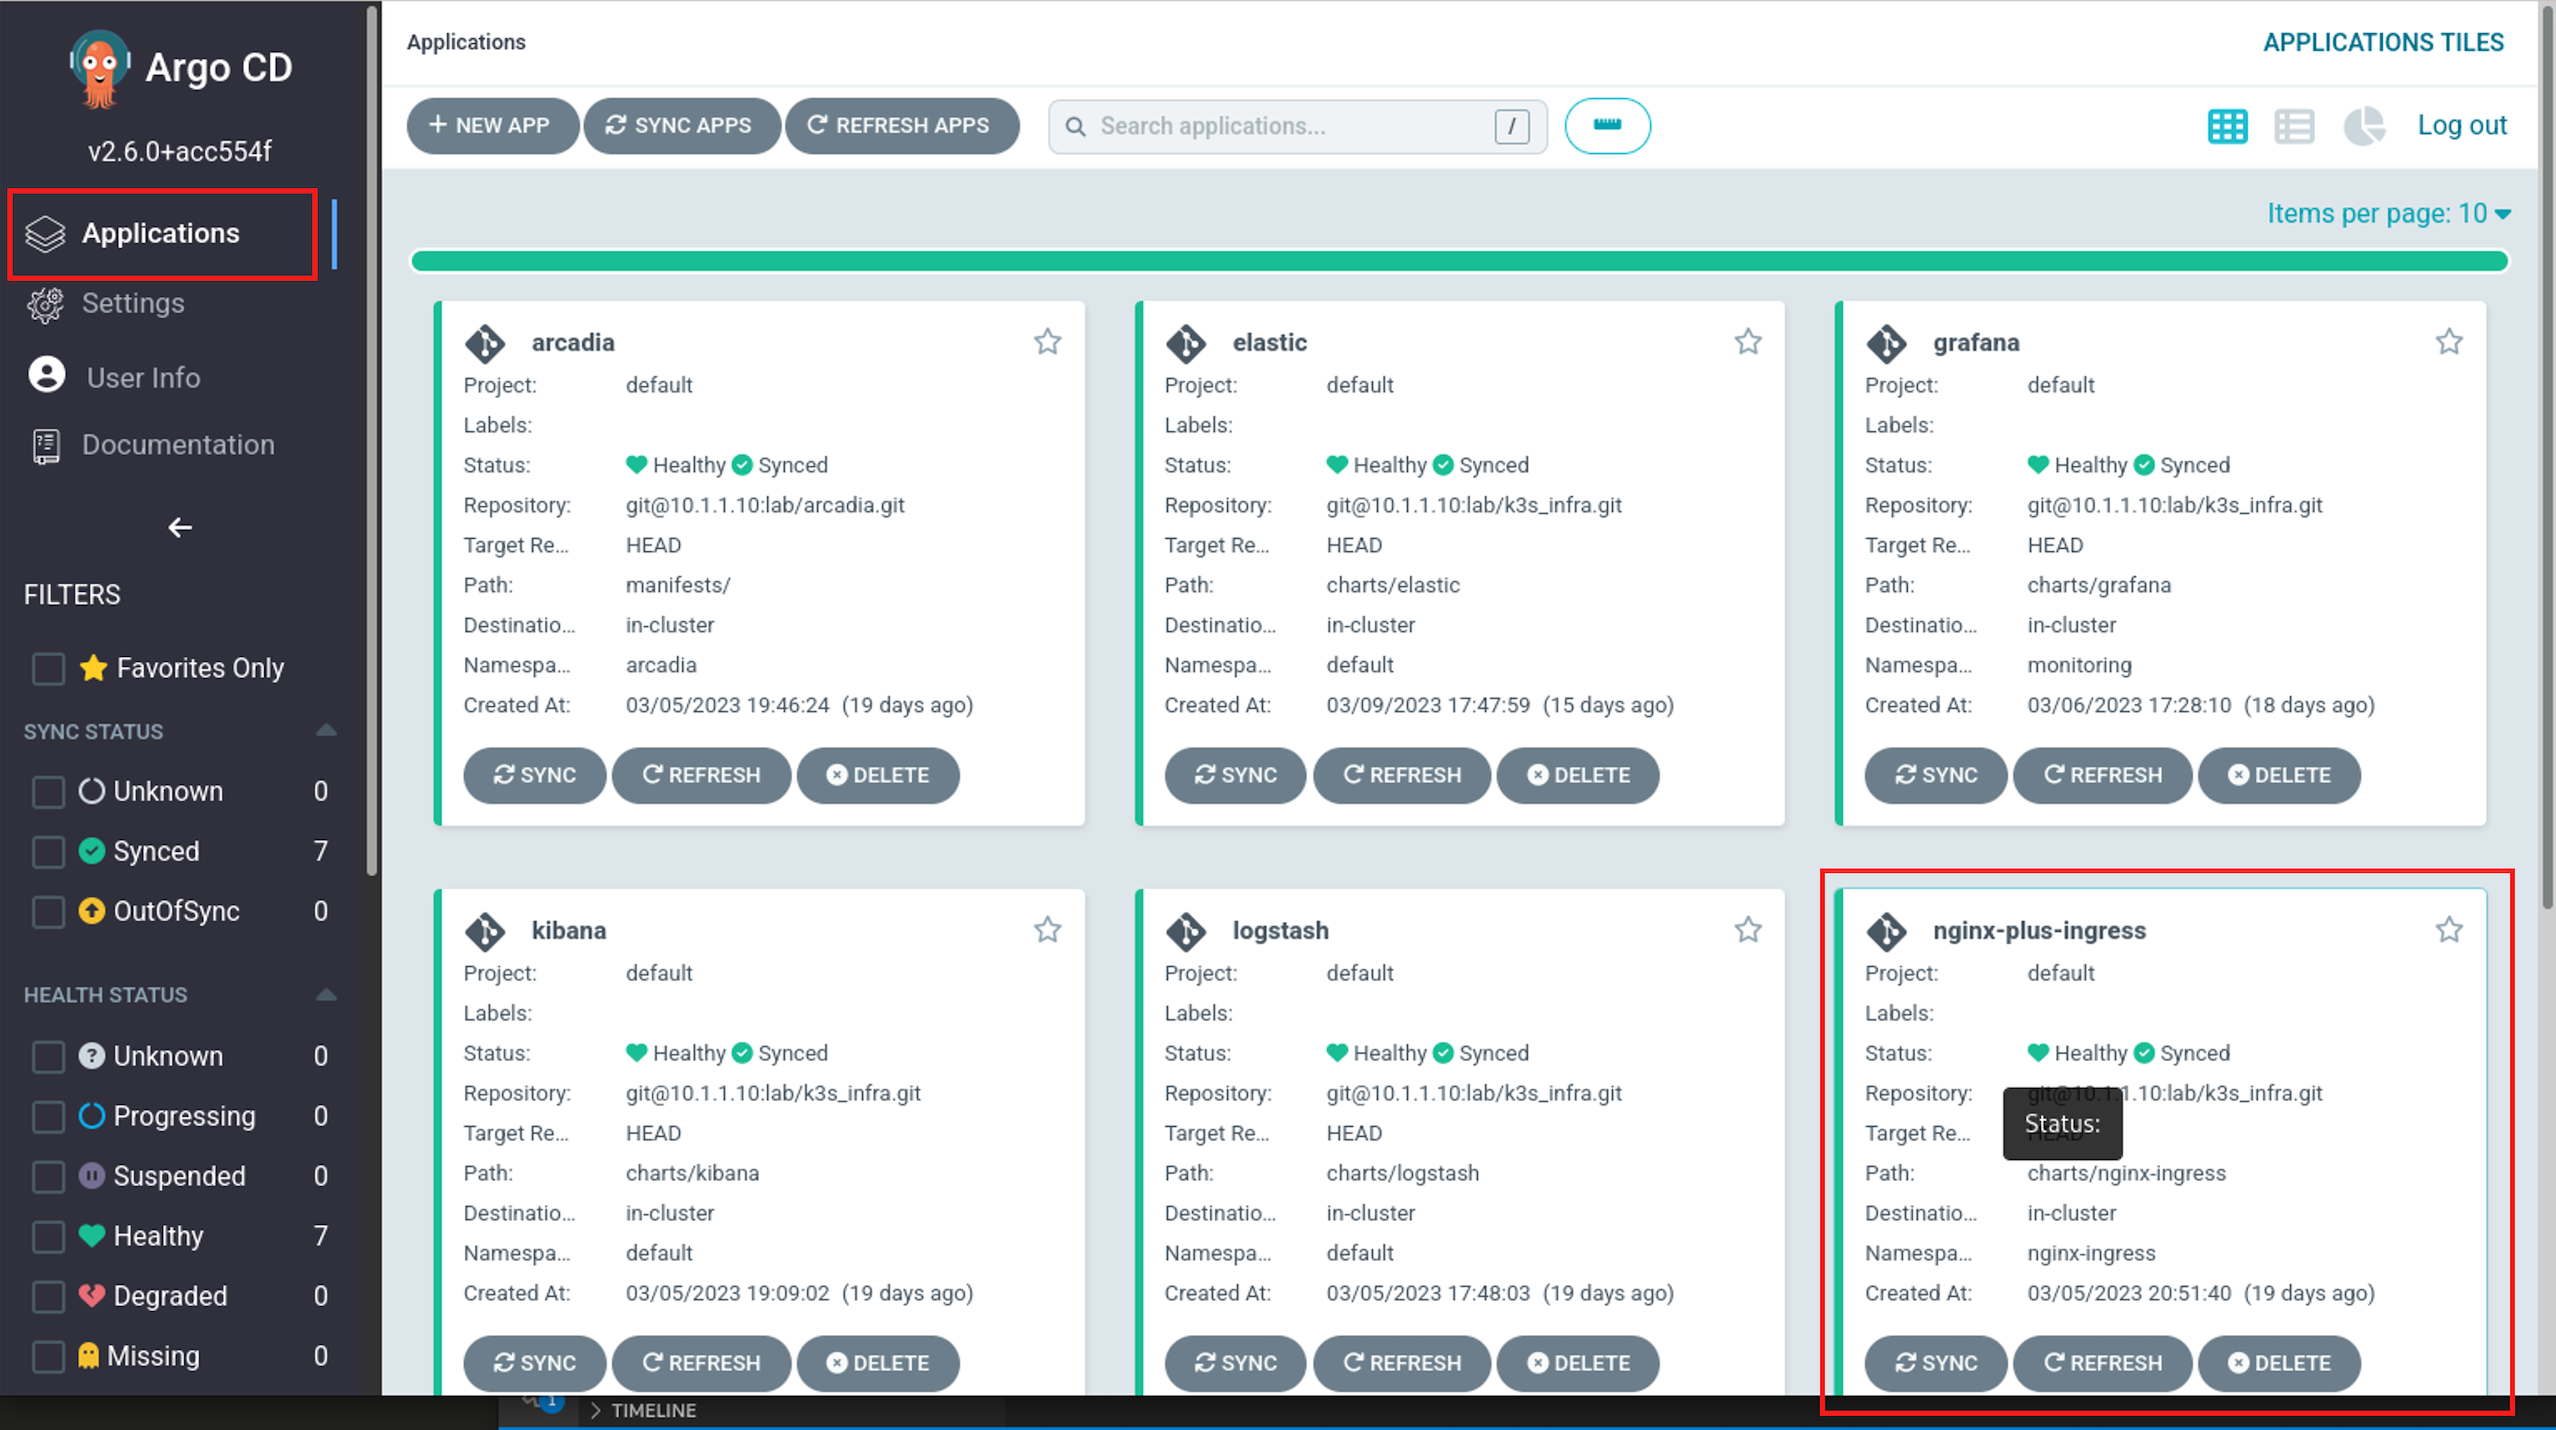2556x1430 pixels.
Task: Check the OutOfSync filter
Action: pyautogui.click(x=48, y=911)
